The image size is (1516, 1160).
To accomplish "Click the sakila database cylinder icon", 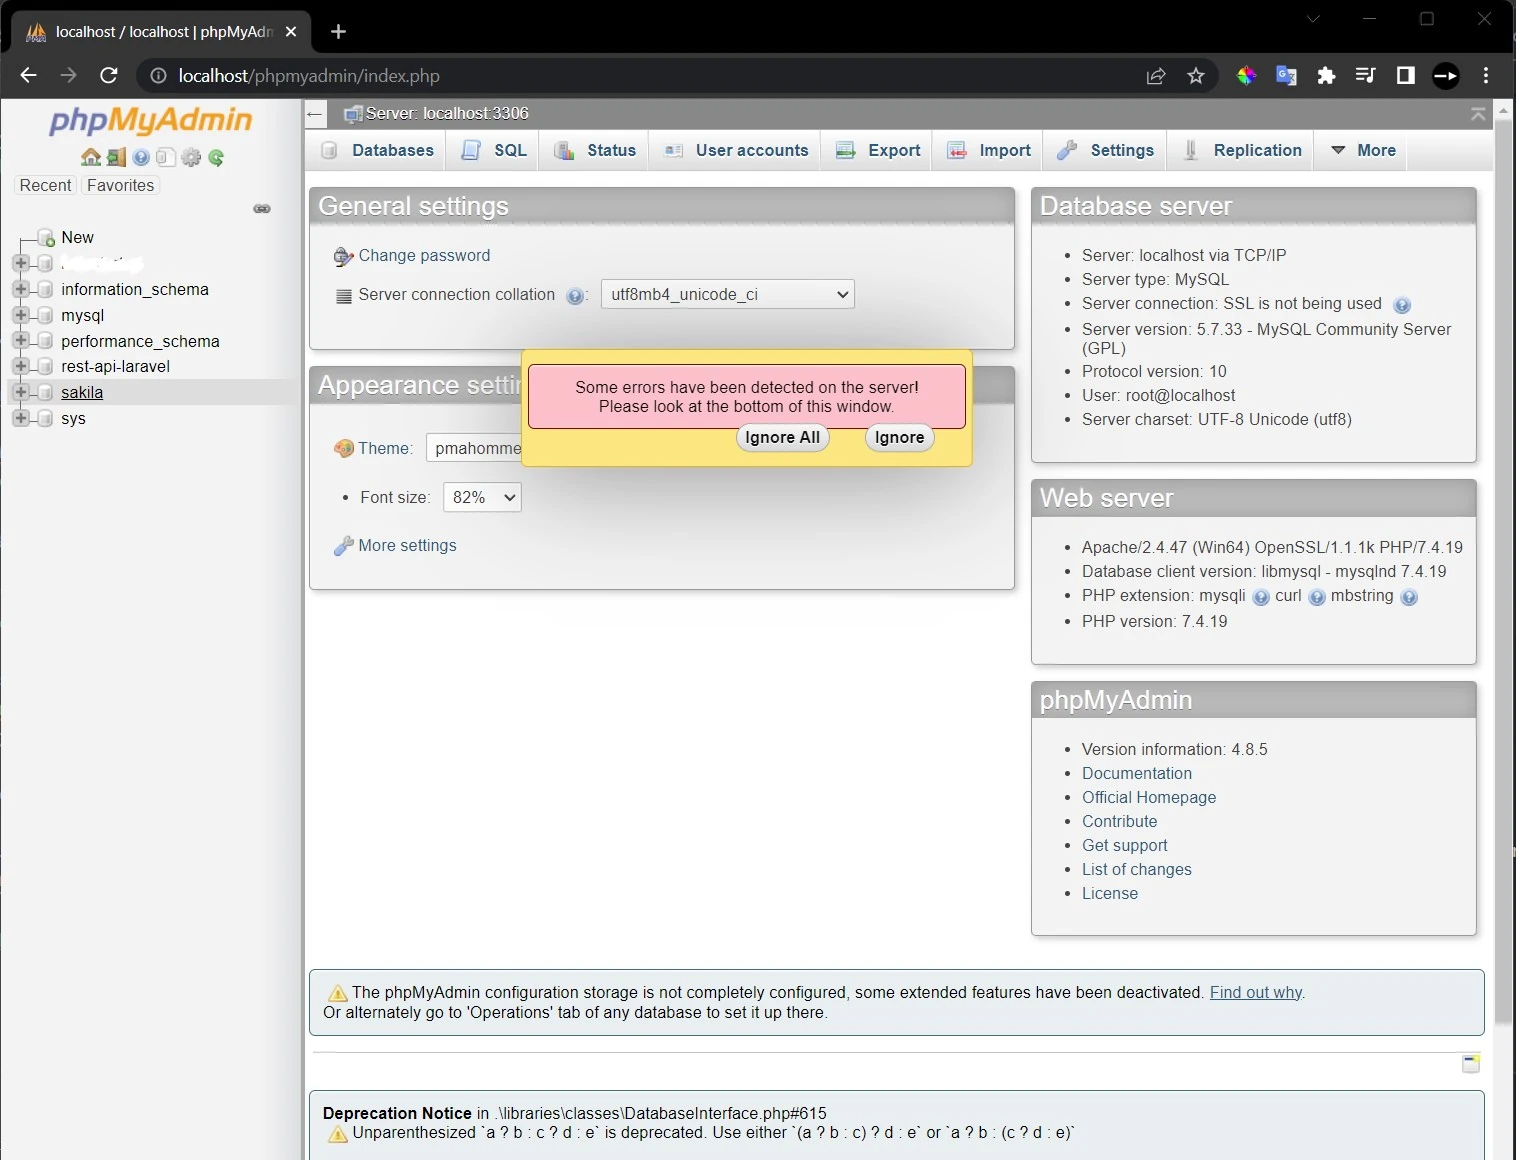I will (44, 392).
